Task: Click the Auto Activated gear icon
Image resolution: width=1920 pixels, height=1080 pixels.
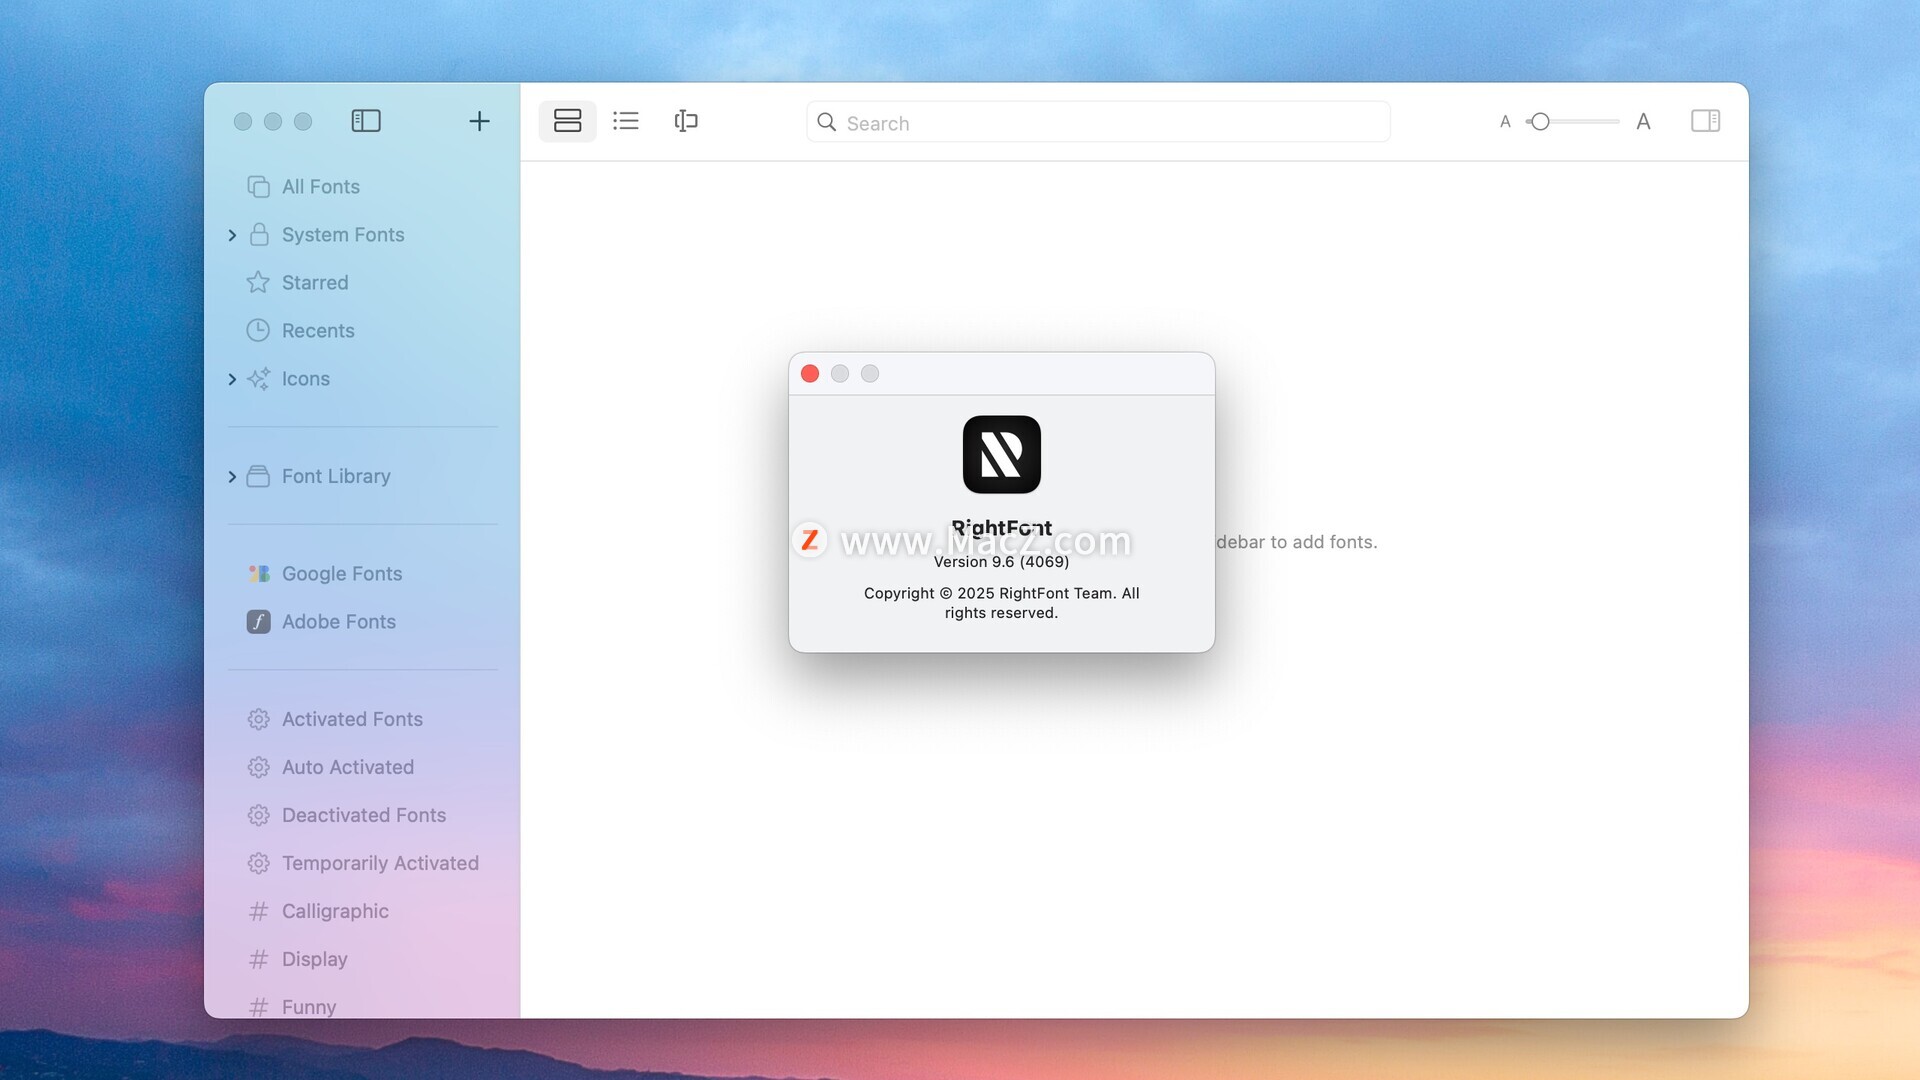Action: pos(258,767)
